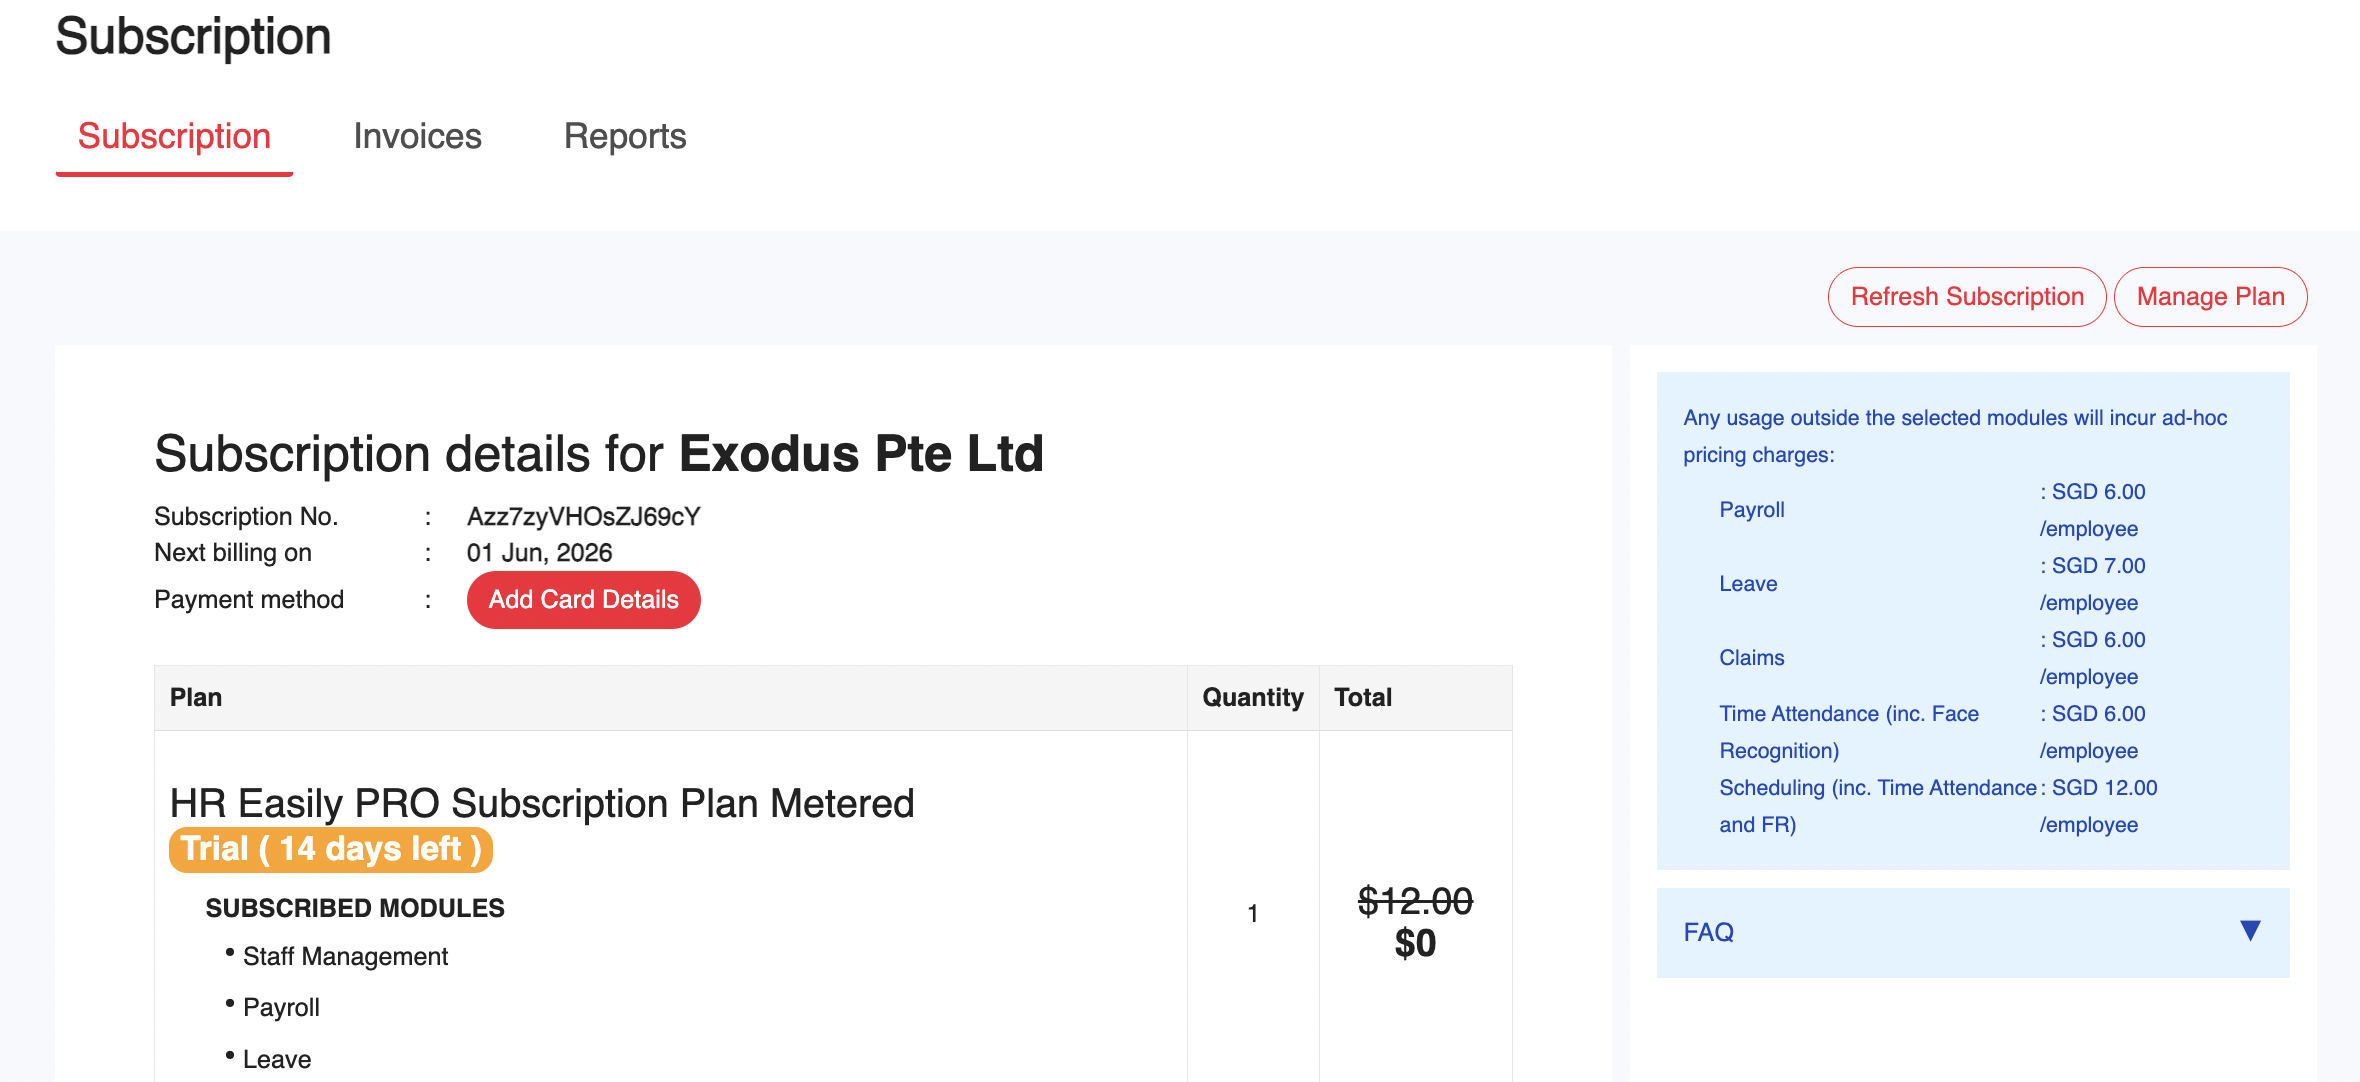
Task: Expand the FAQ section arrow
Action: (2250, 931)
